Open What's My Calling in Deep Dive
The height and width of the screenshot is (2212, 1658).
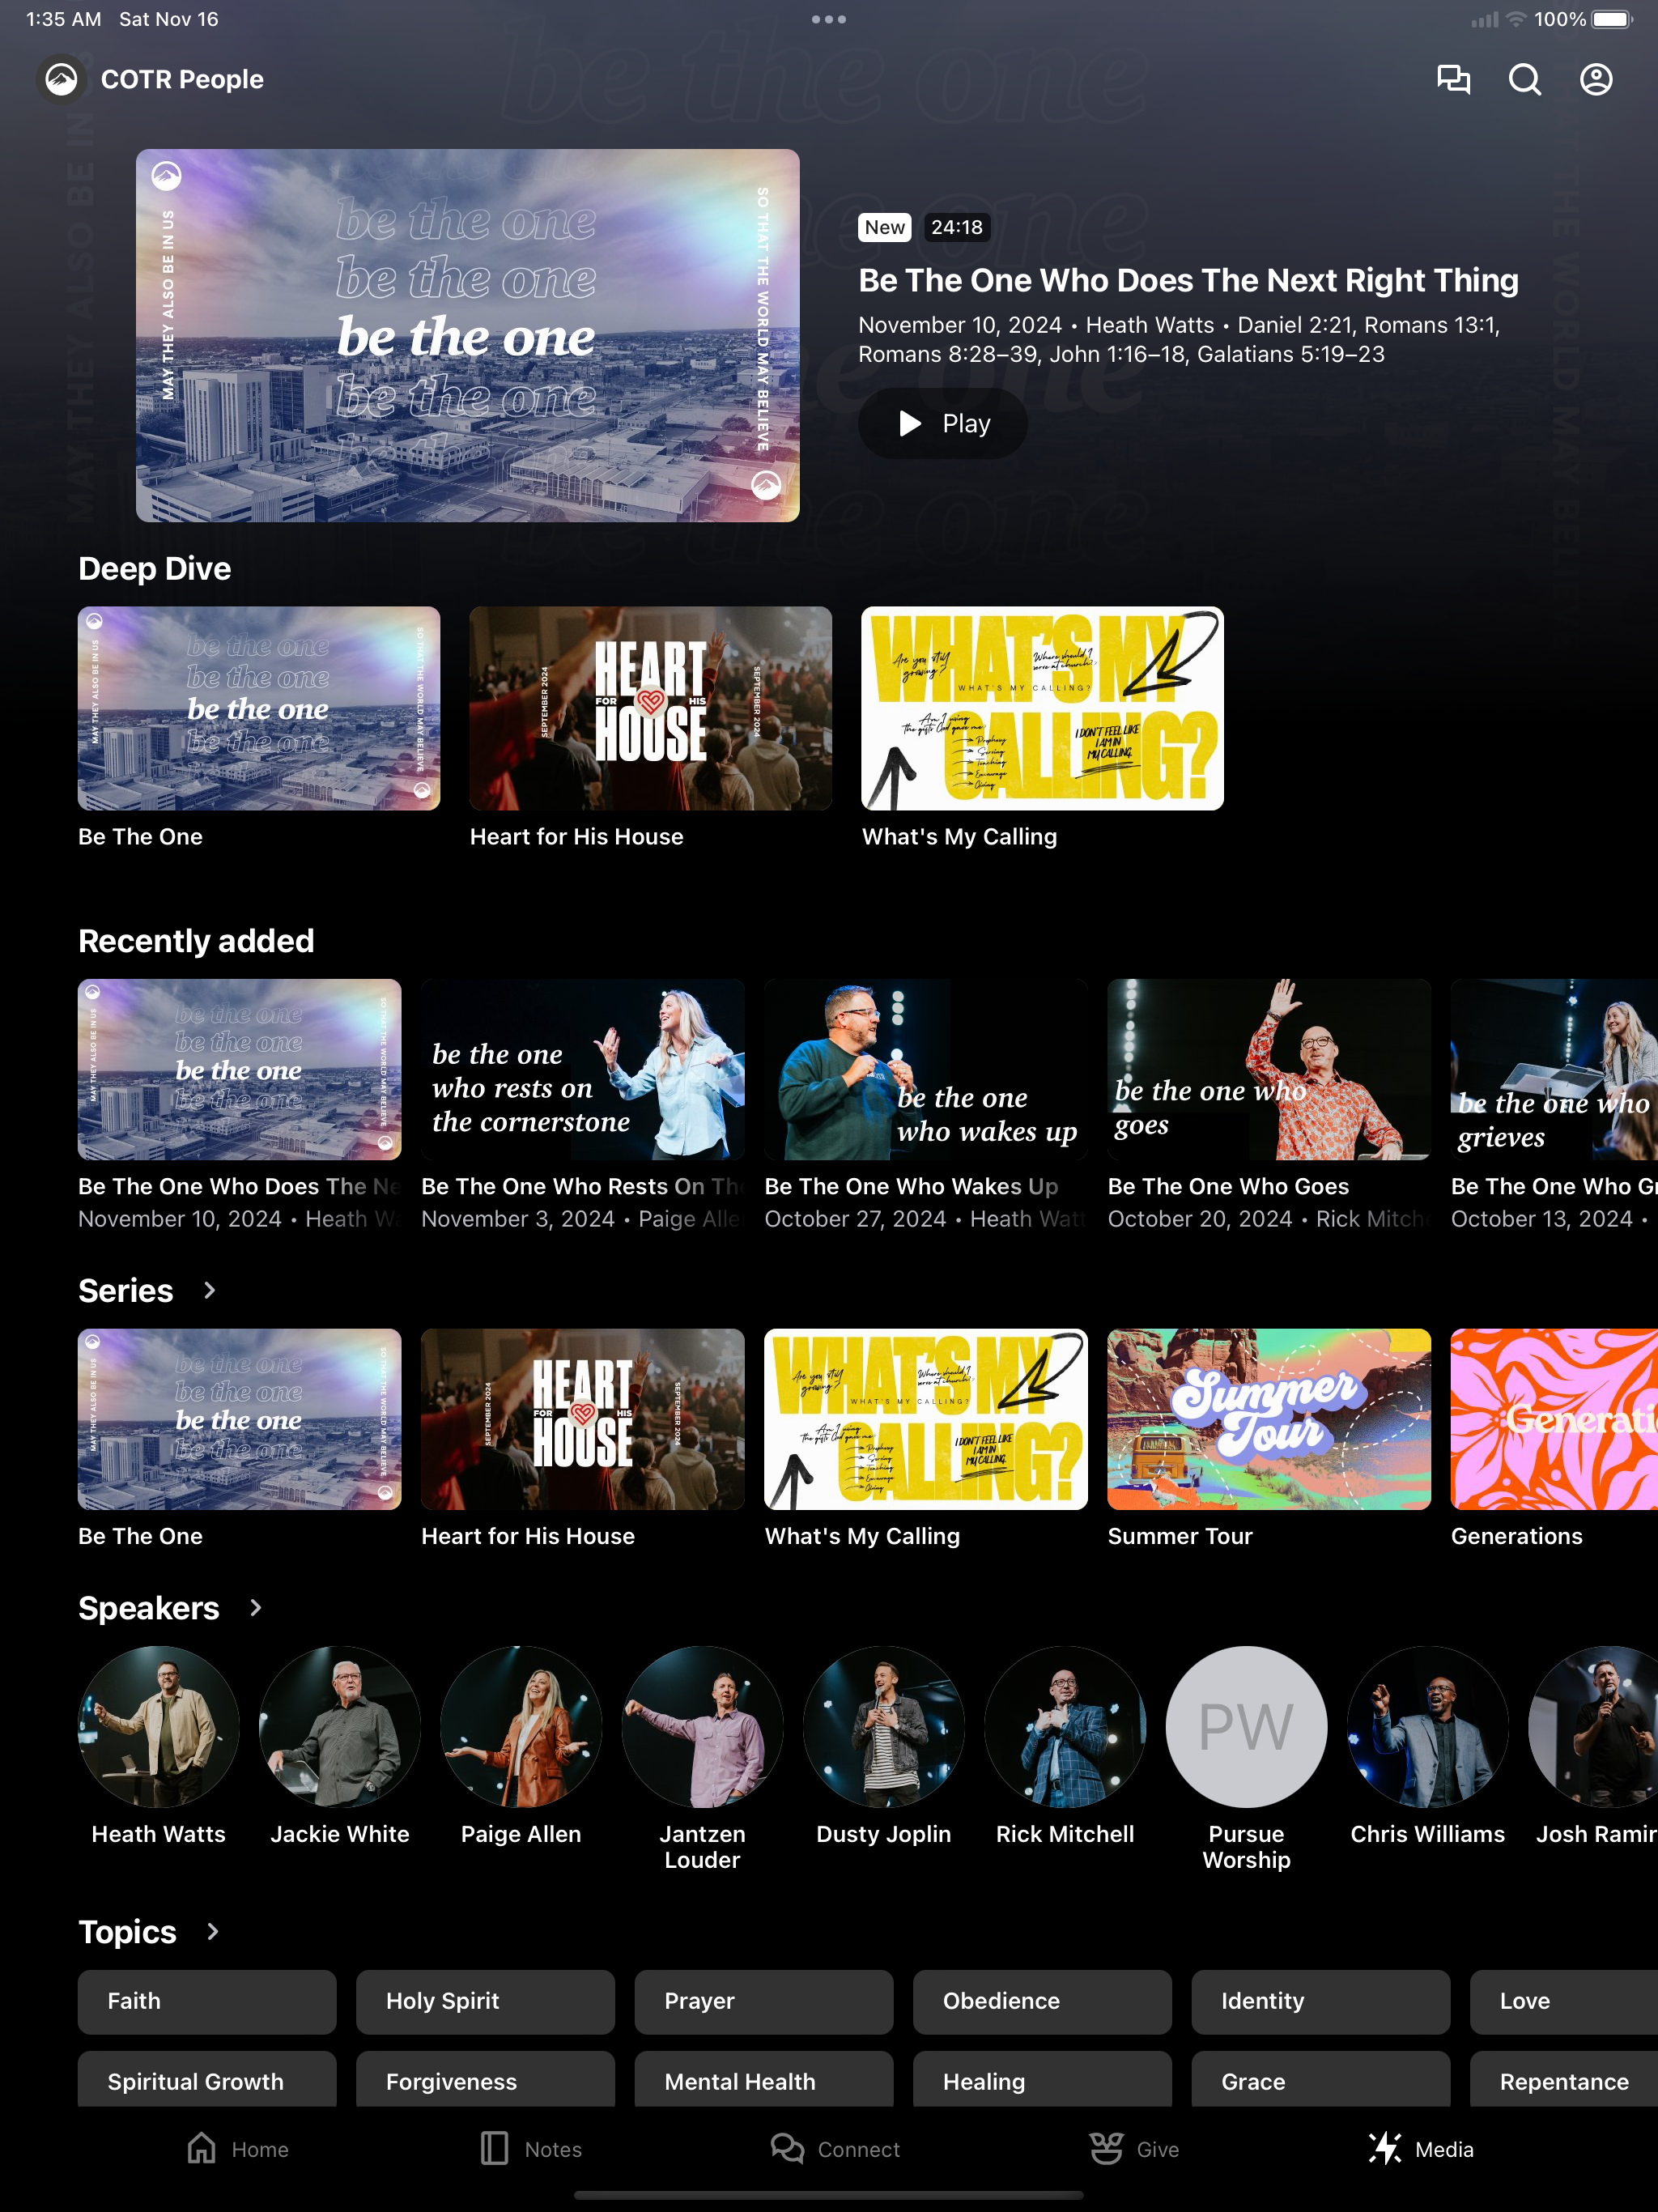point(1042,708)
